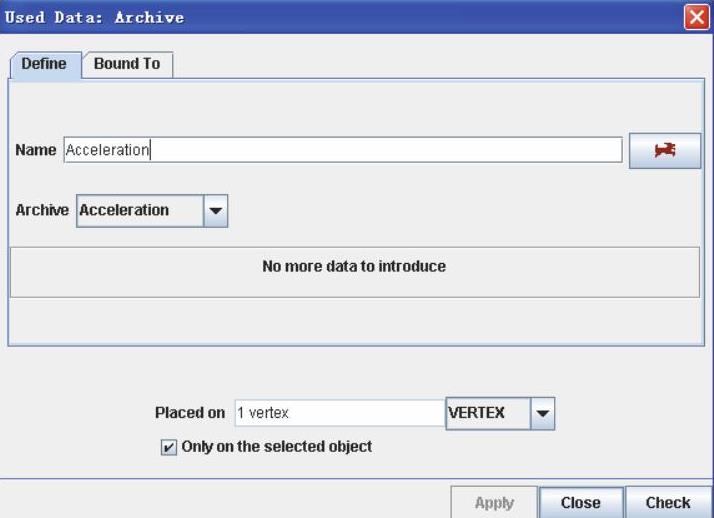Click into the Name text field
714x518 pixels.
(x=342, y=150)
